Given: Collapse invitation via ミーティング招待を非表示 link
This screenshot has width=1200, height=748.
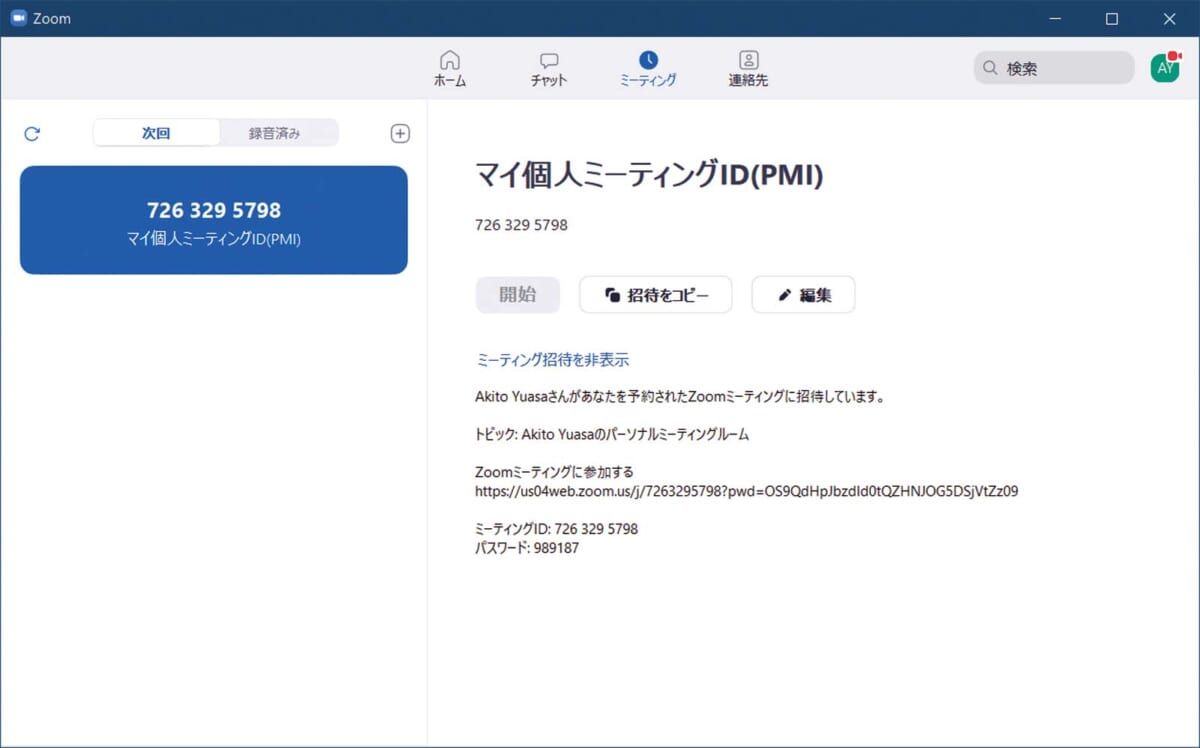Looking at the screenshot, I should tap(552, 360).
